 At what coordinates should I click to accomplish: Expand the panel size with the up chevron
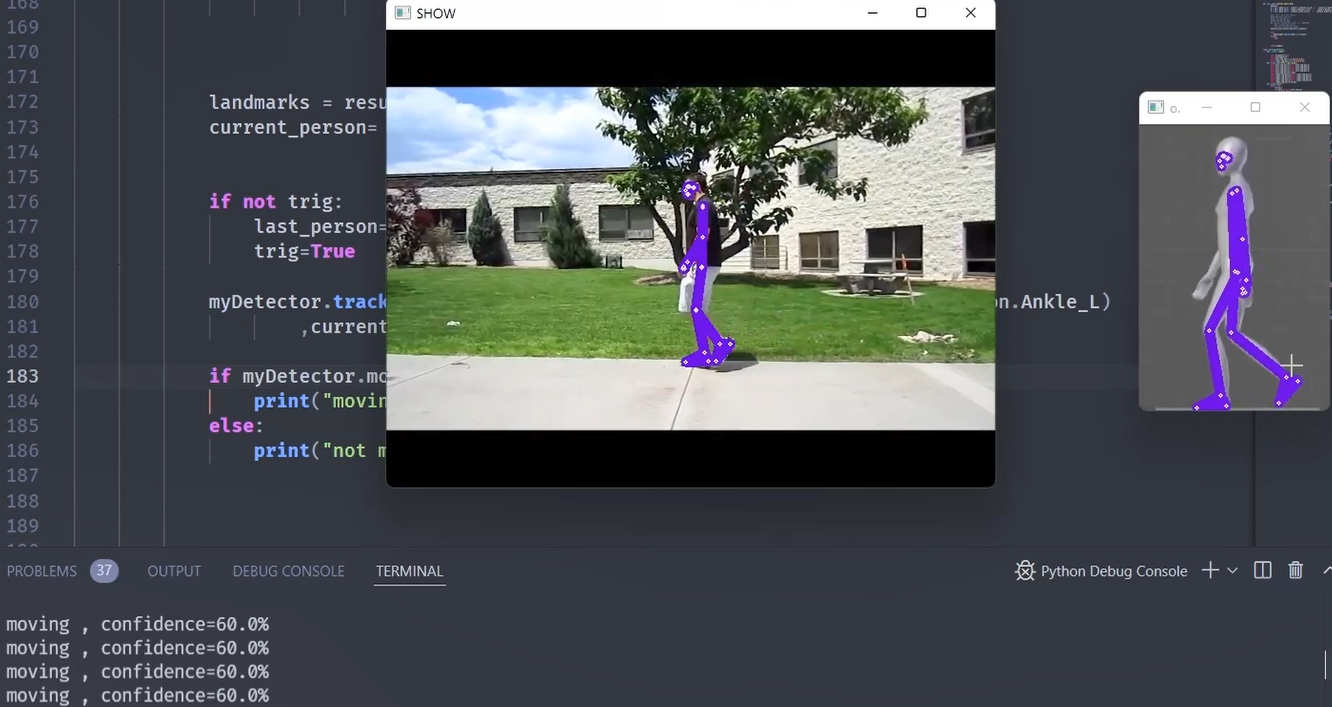tap(1326, 570)
